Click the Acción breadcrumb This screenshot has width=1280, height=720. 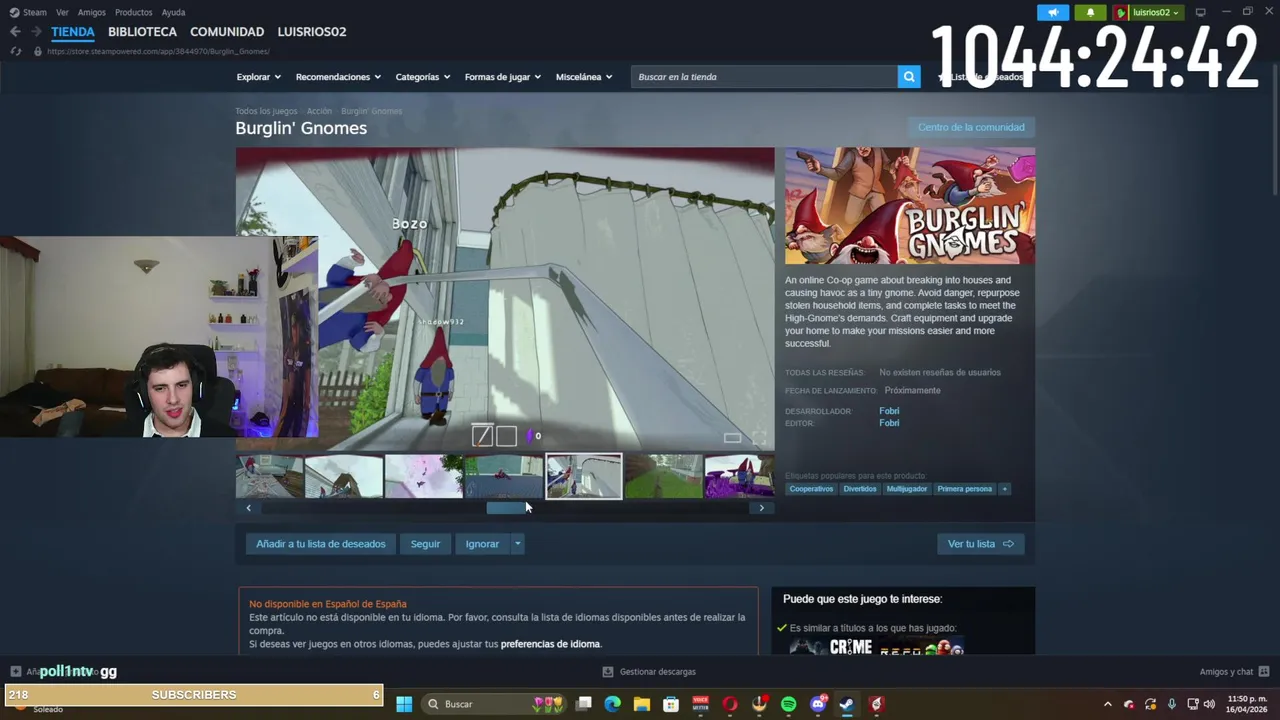(x=319, y=111)
